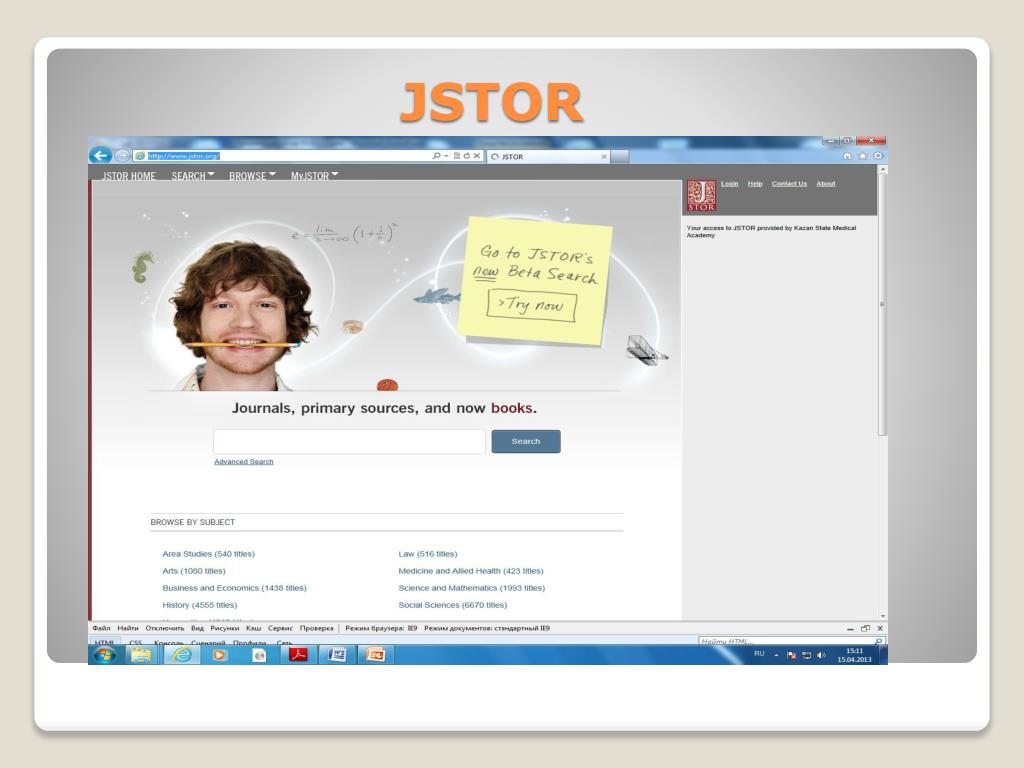Open Social Sciences (6670 titles) subject
This screenshot has height=768, width=1024.
pos(453,605)
